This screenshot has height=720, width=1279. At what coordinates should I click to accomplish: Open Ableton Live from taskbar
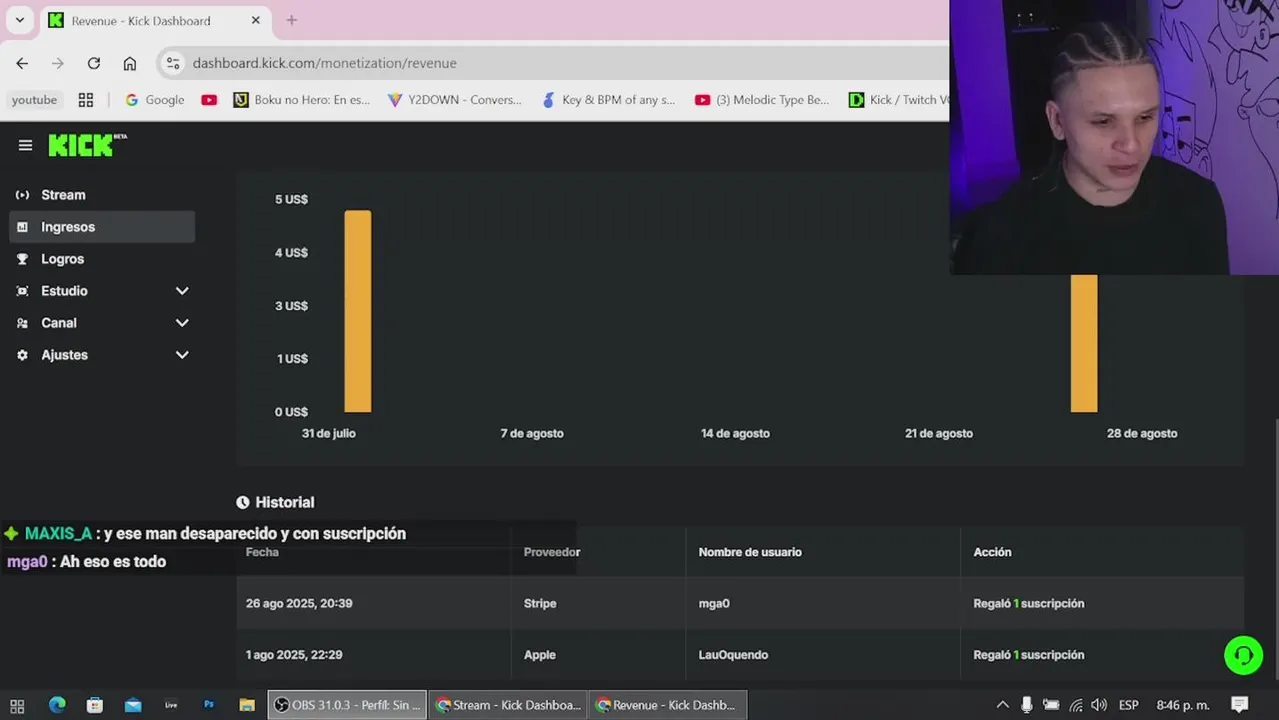pos(171,705)
